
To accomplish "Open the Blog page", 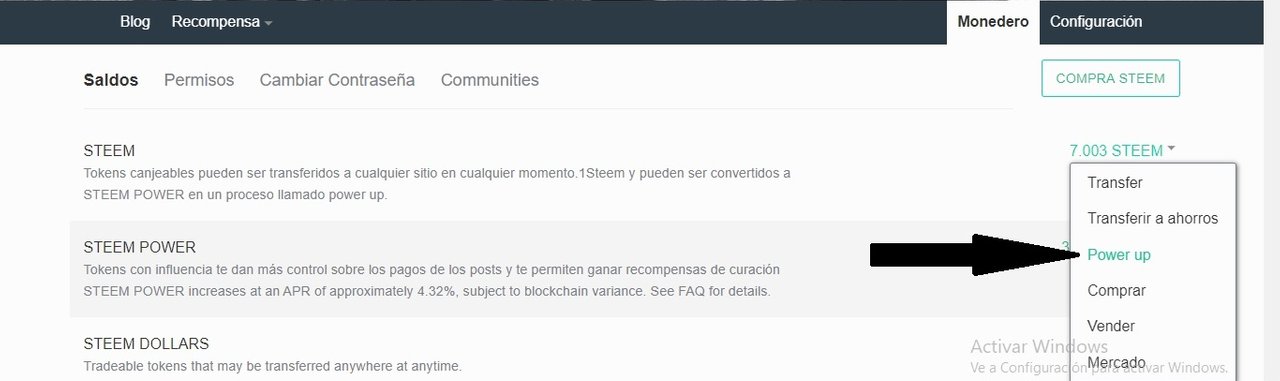I will [x=135, y=22].
